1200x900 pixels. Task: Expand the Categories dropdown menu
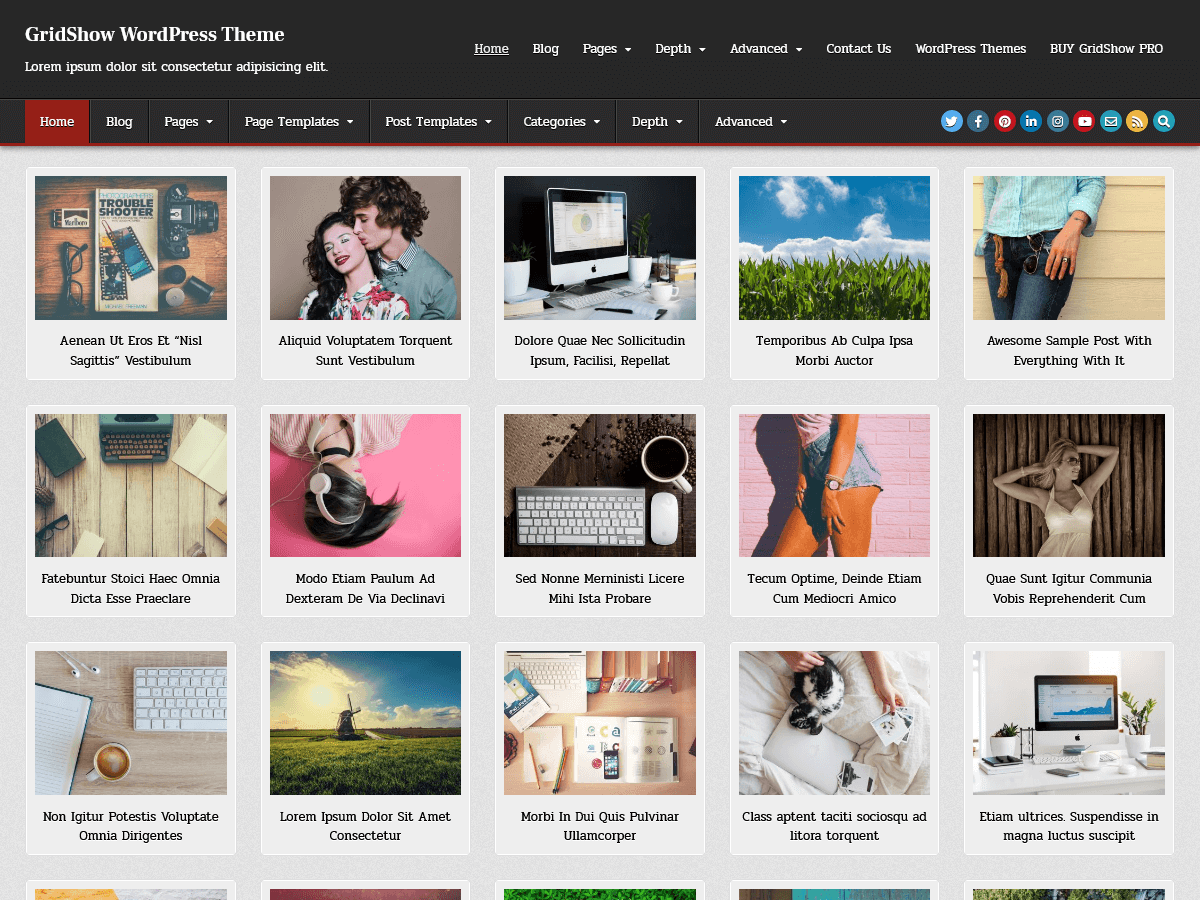coord(560,121)
